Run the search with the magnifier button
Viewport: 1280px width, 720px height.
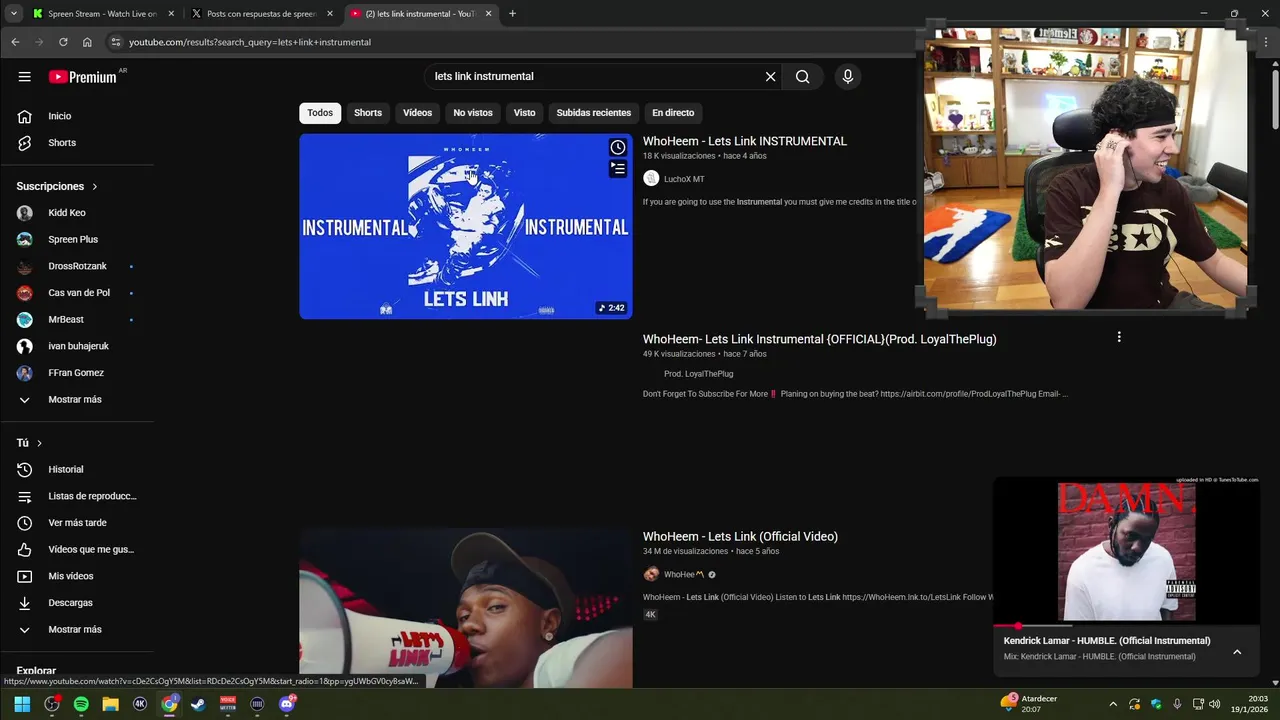[x=802, y=77]
